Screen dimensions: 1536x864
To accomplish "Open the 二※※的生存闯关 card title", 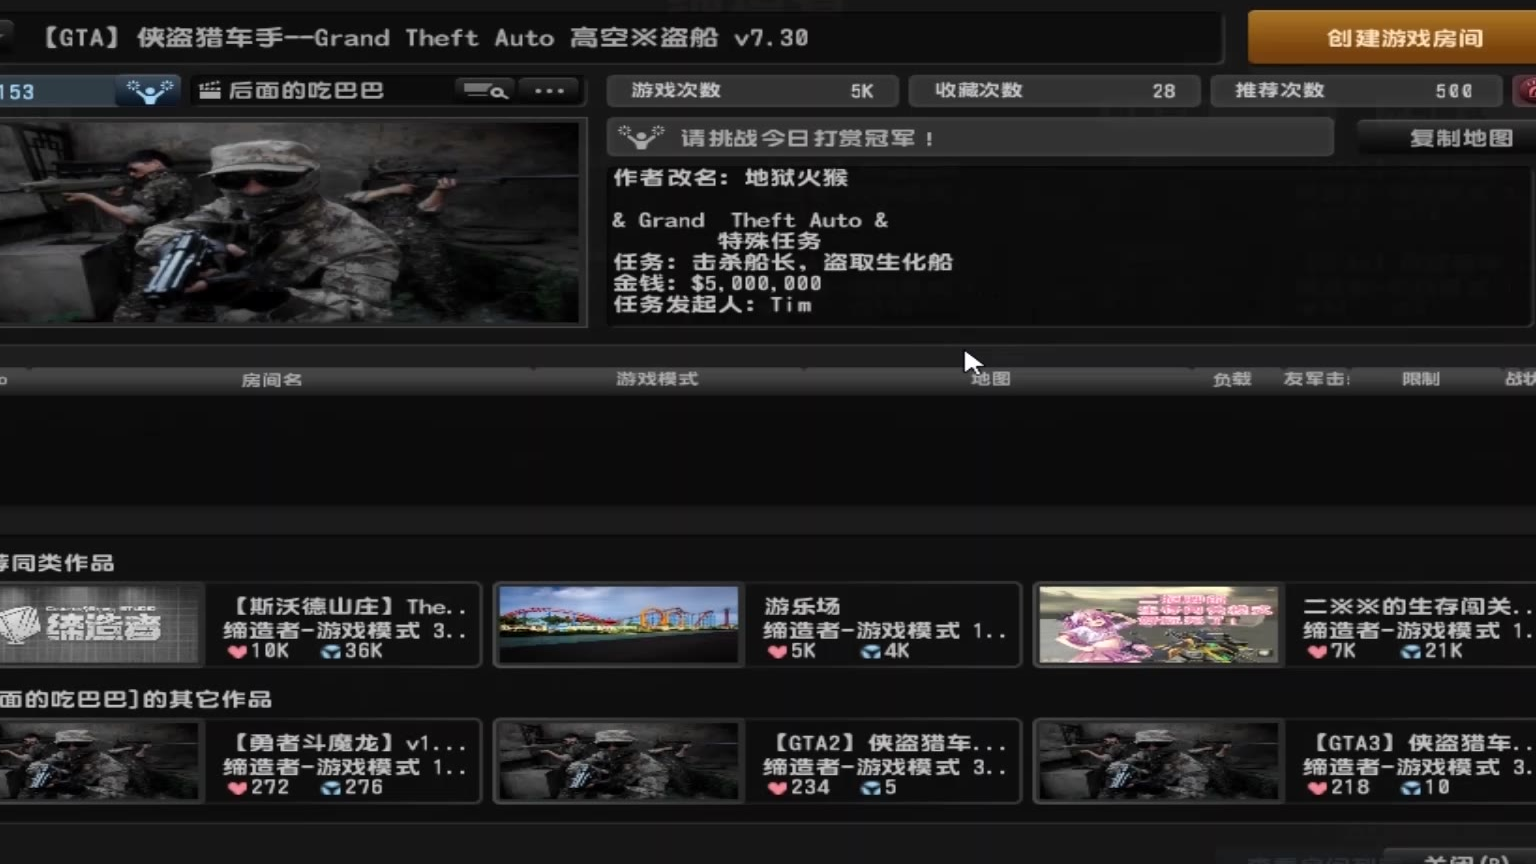I will [1417, 606].
